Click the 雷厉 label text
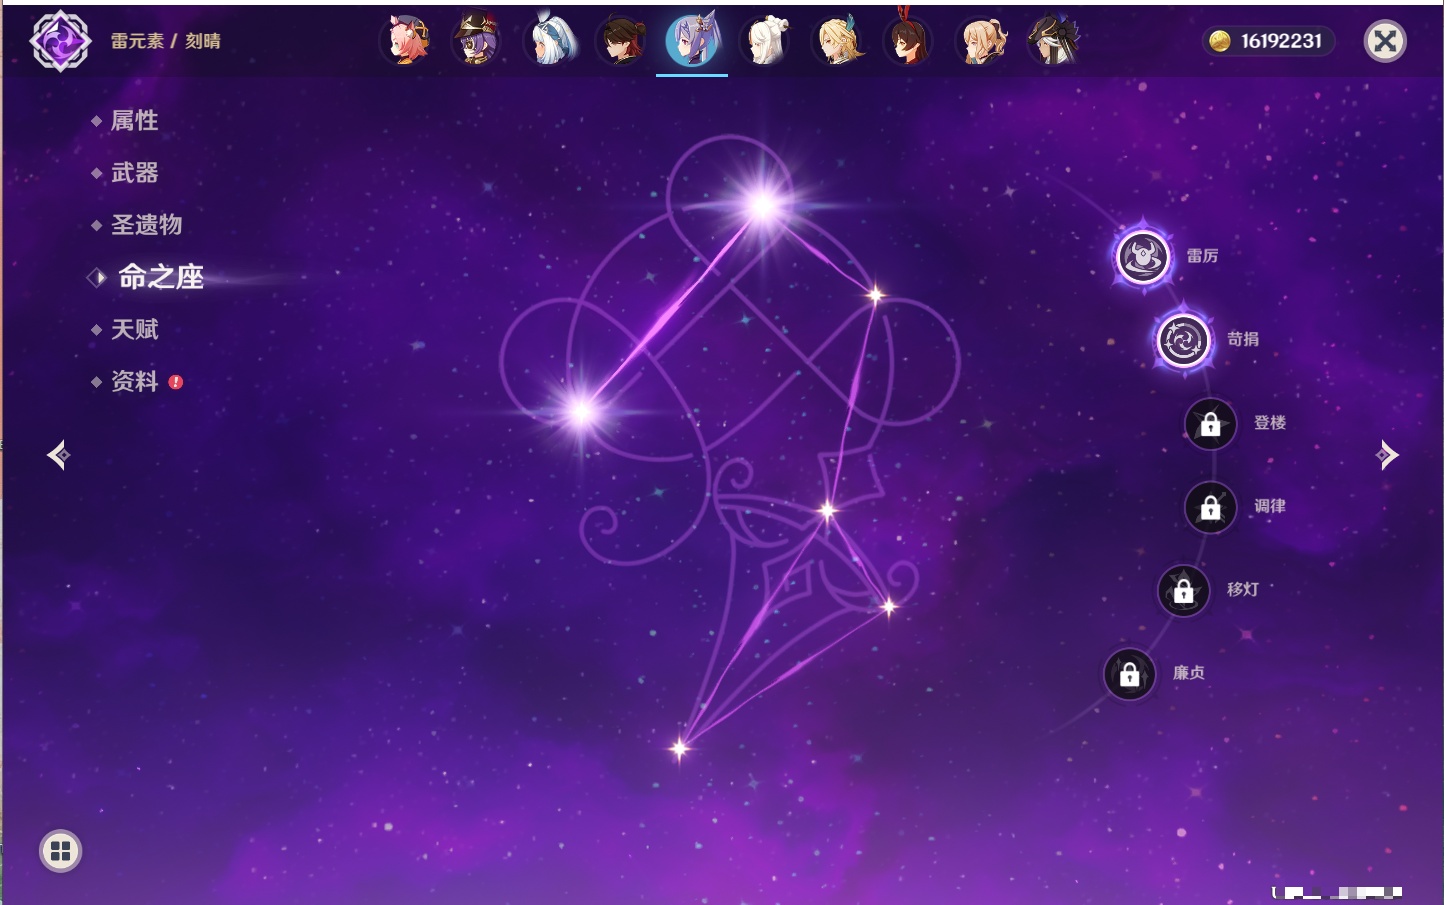This screenshot has width=1444, height=905. click(1202, 256)
